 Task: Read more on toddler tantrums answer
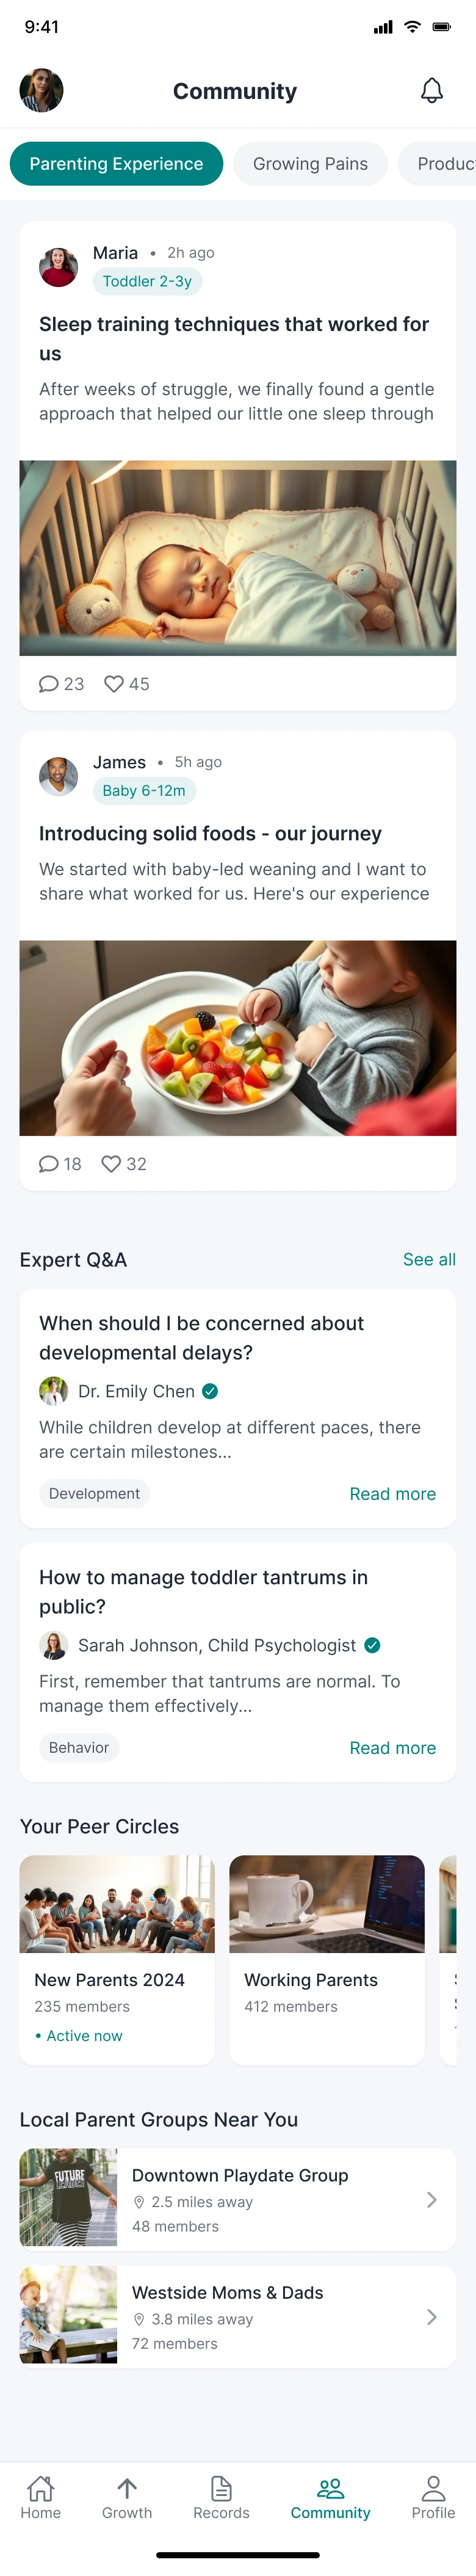(x=392, y=1748)
